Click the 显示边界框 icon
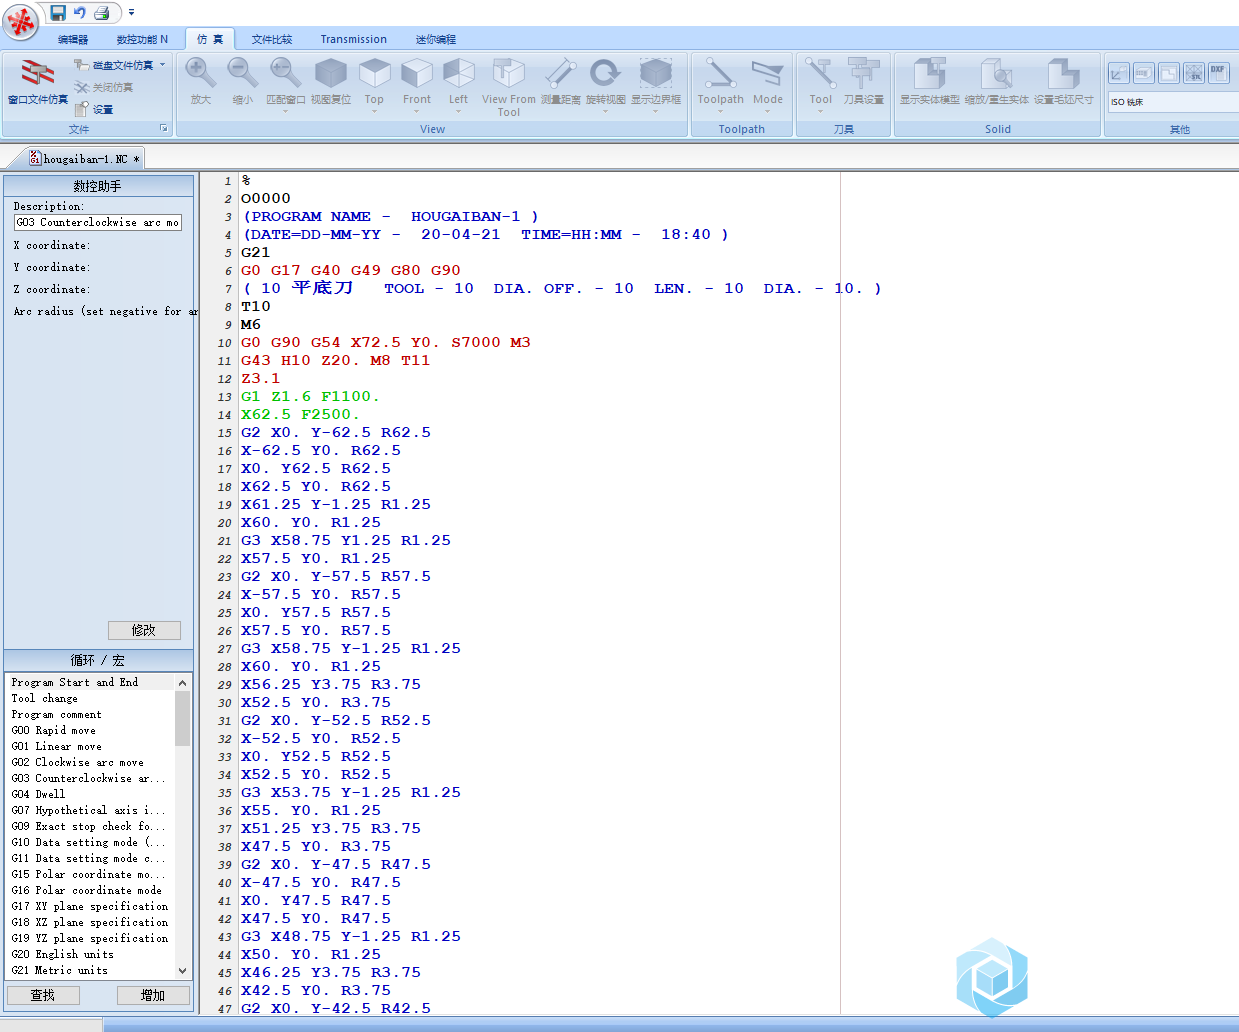1239x1032 pixels. 656,75
